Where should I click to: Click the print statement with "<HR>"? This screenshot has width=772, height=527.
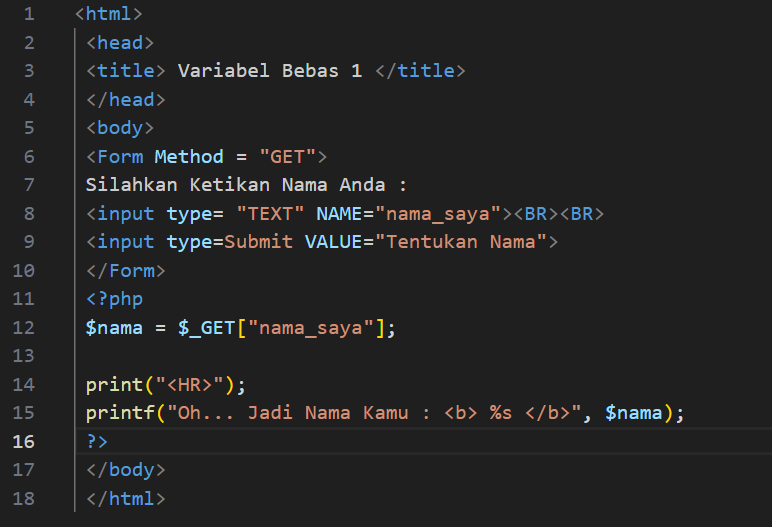point(165,384)
